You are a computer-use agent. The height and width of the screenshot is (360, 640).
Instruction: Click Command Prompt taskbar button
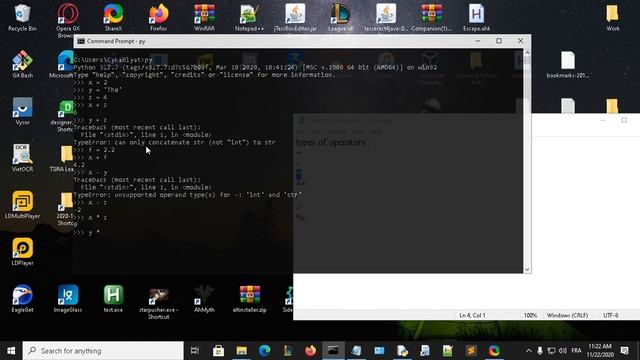click(x=333, y=351)
